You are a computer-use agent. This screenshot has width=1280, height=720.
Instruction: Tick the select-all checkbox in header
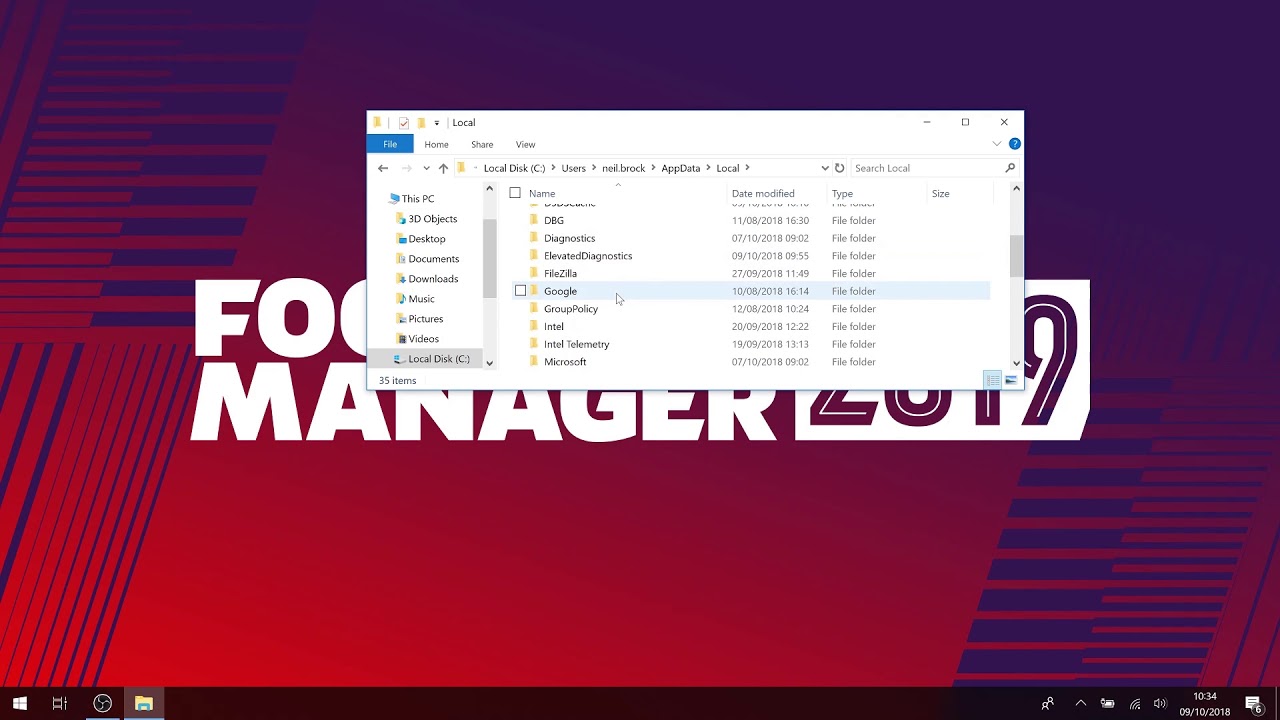[515, 193]
